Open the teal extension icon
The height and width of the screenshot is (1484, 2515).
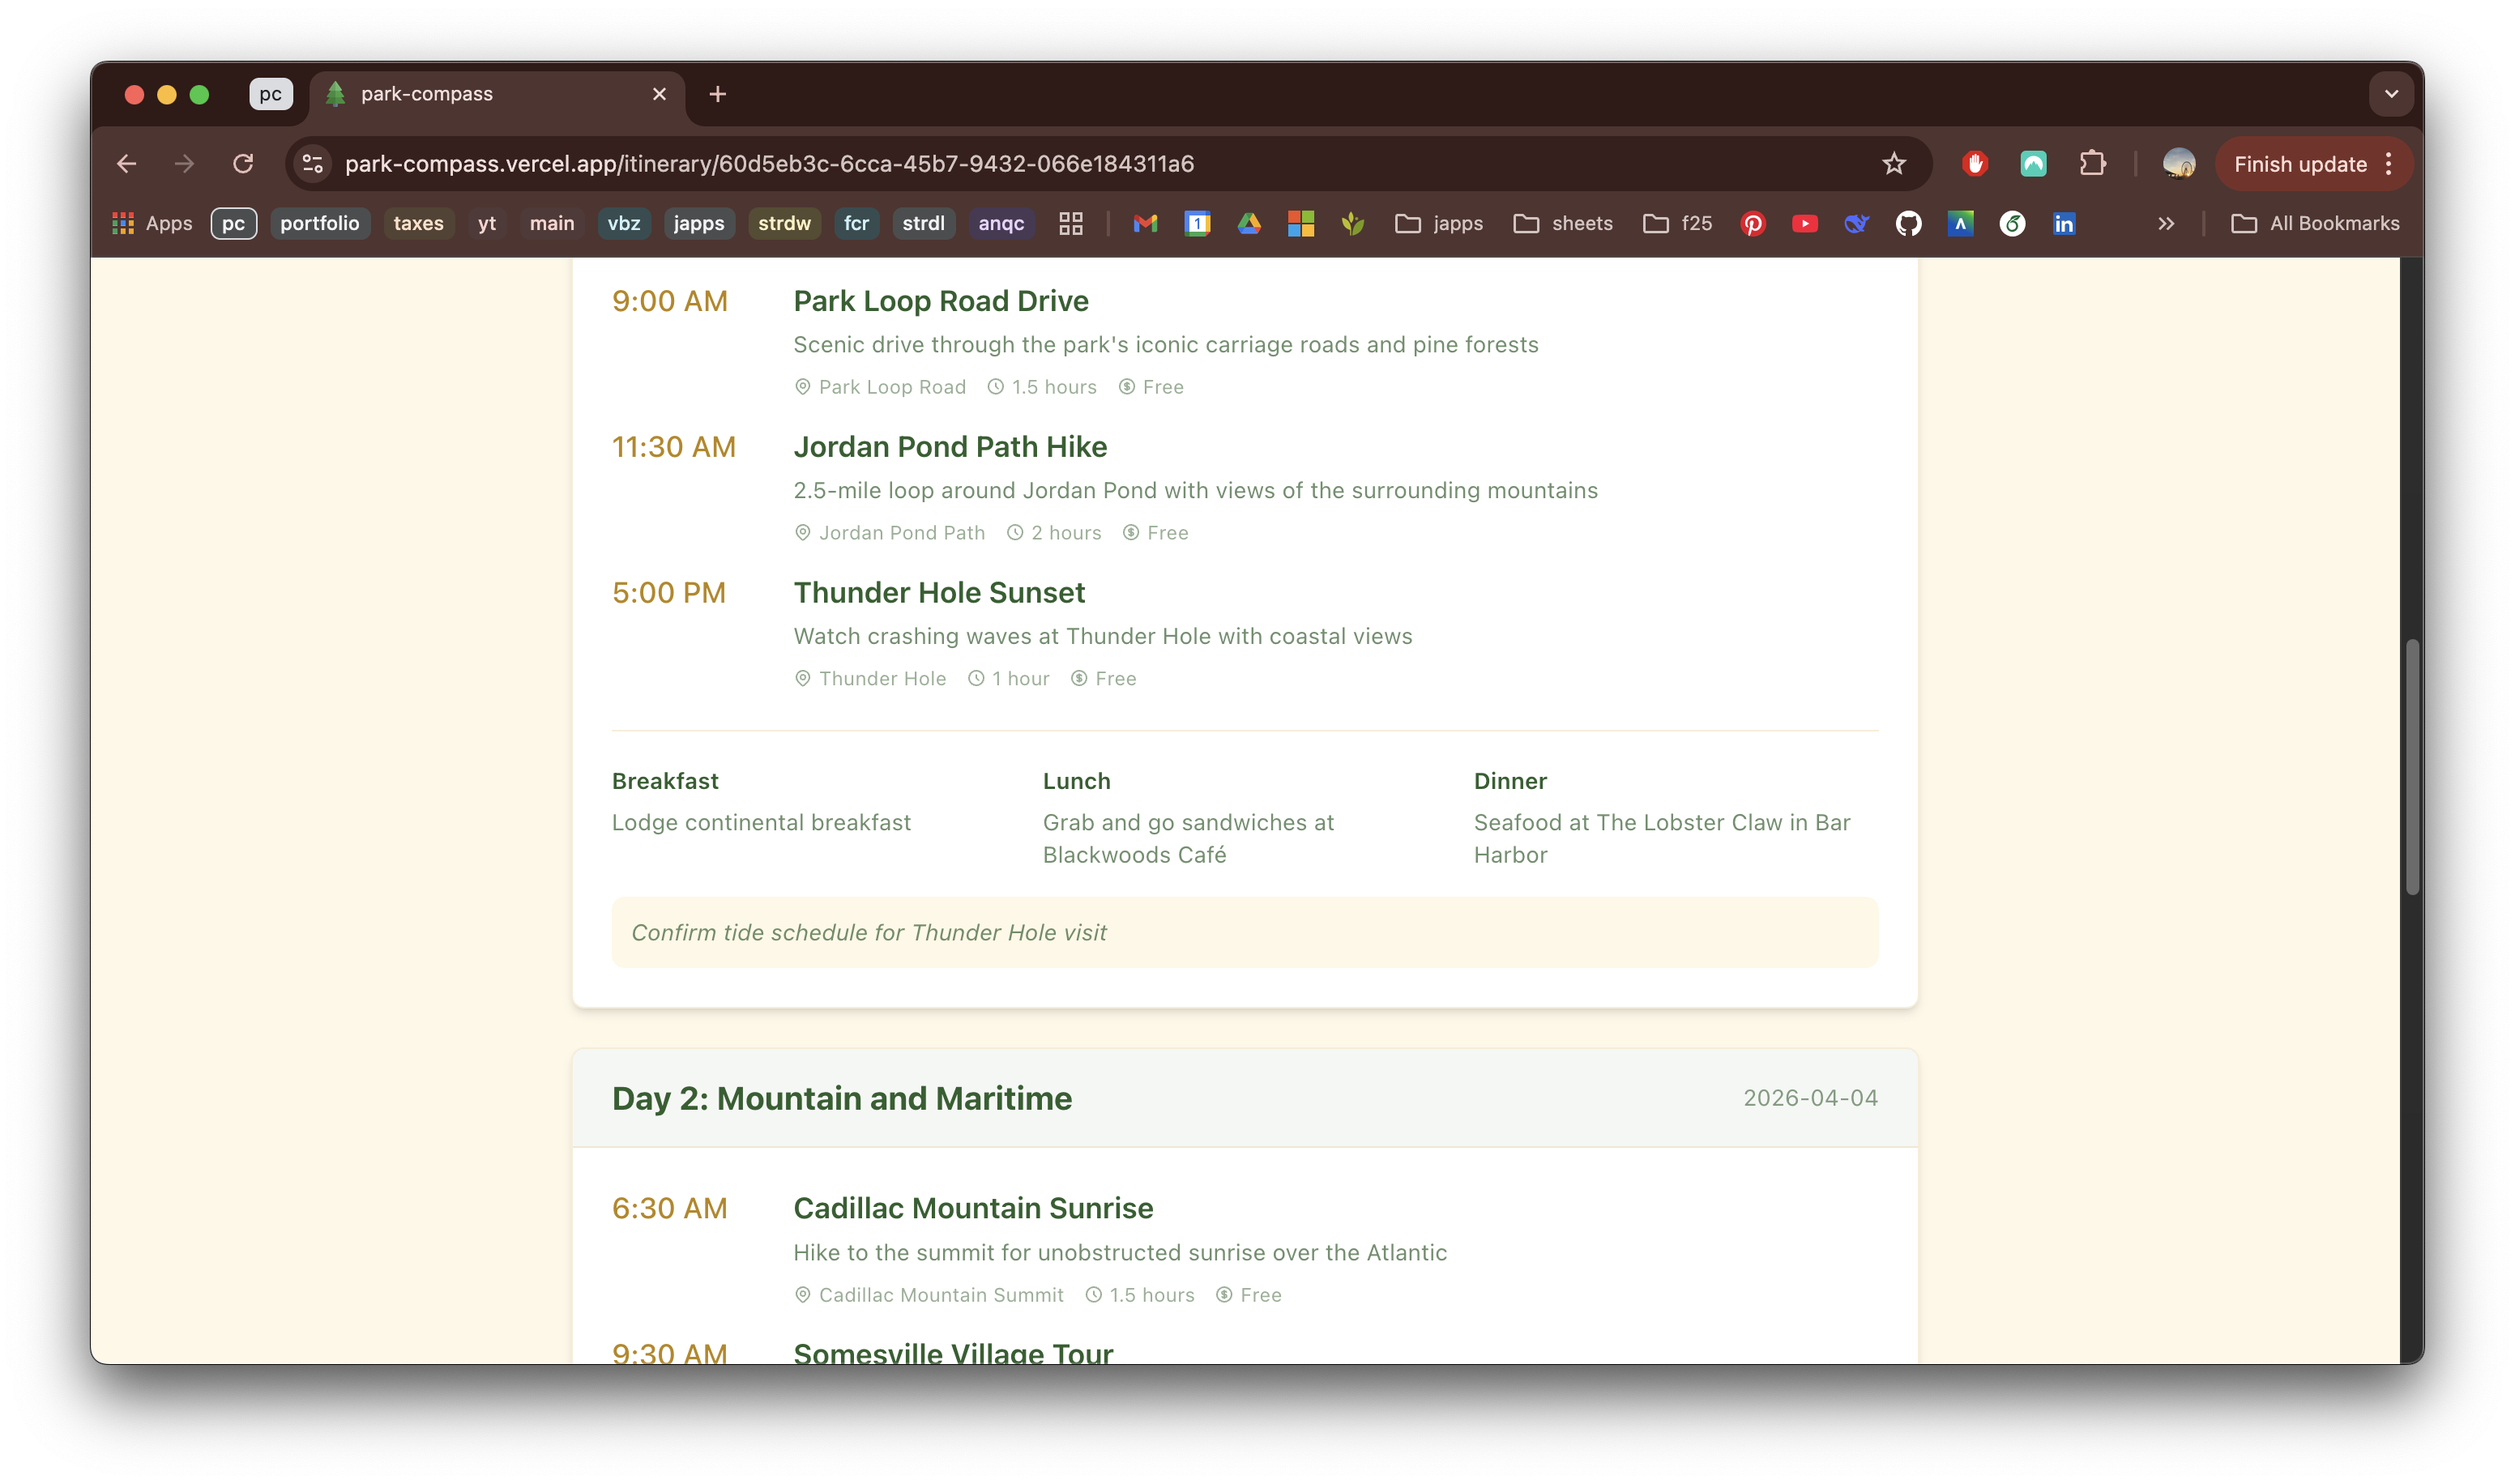click(x=2033, y=164)
